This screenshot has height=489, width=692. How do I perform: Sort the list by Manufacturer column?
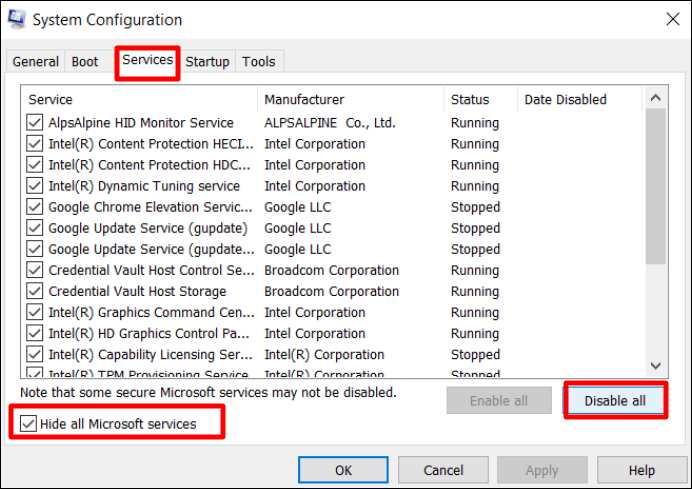[x=304, y=99]
